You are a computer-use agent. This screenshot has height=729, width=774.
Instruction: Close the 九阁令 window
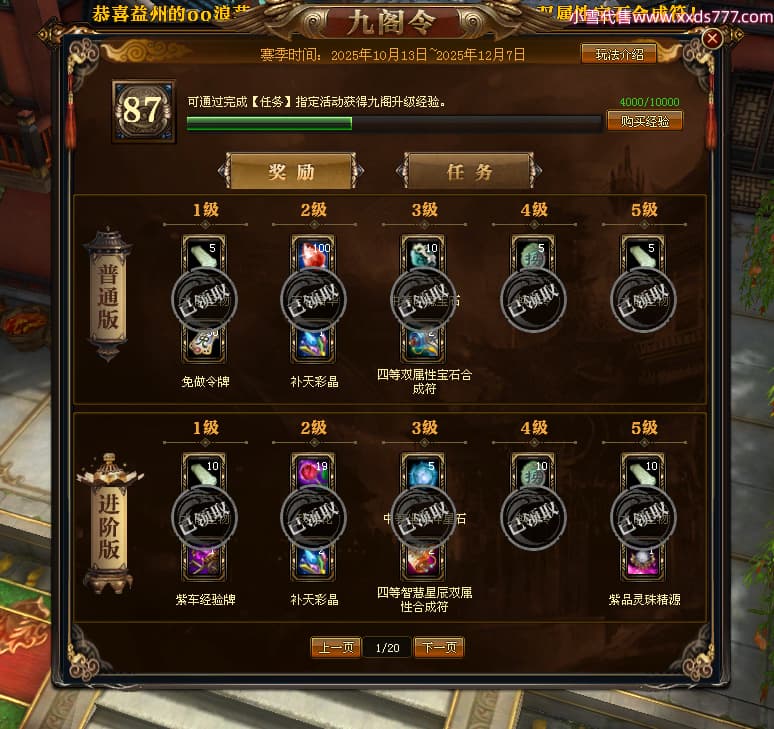click(712, 38)
